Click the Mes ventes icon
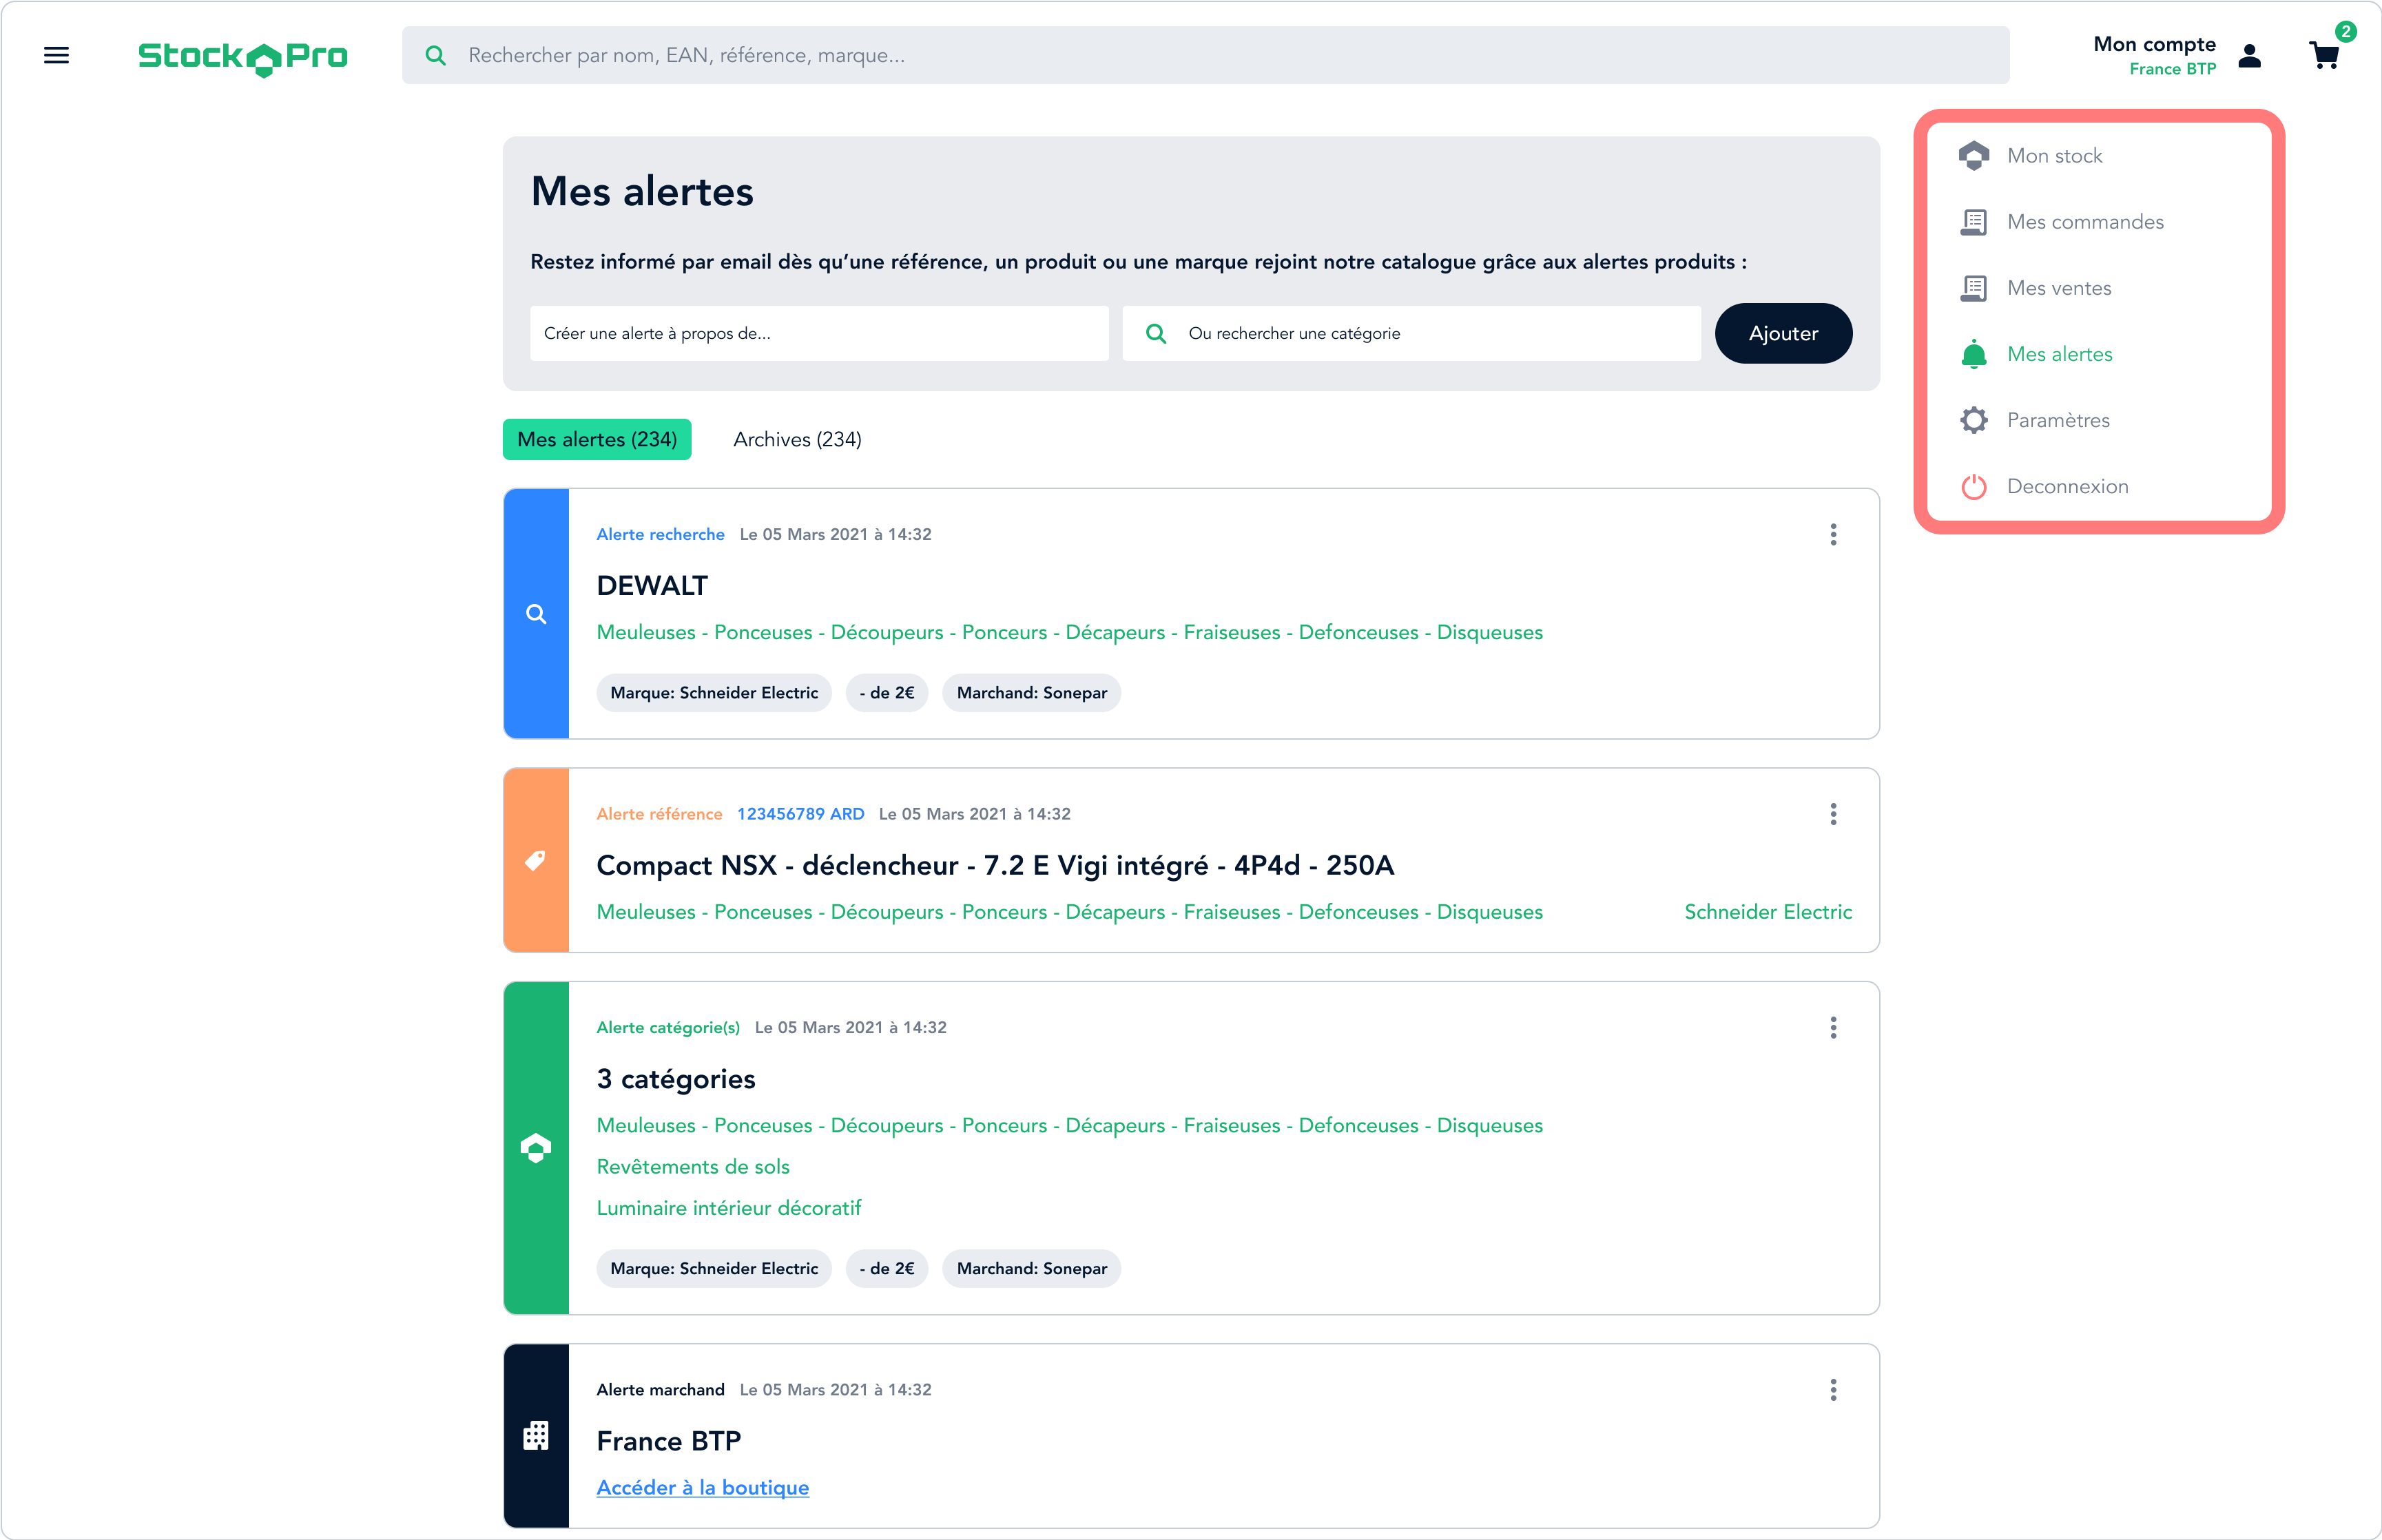The width and height of the screenshot is (2382, 1540). [1973, 288]
